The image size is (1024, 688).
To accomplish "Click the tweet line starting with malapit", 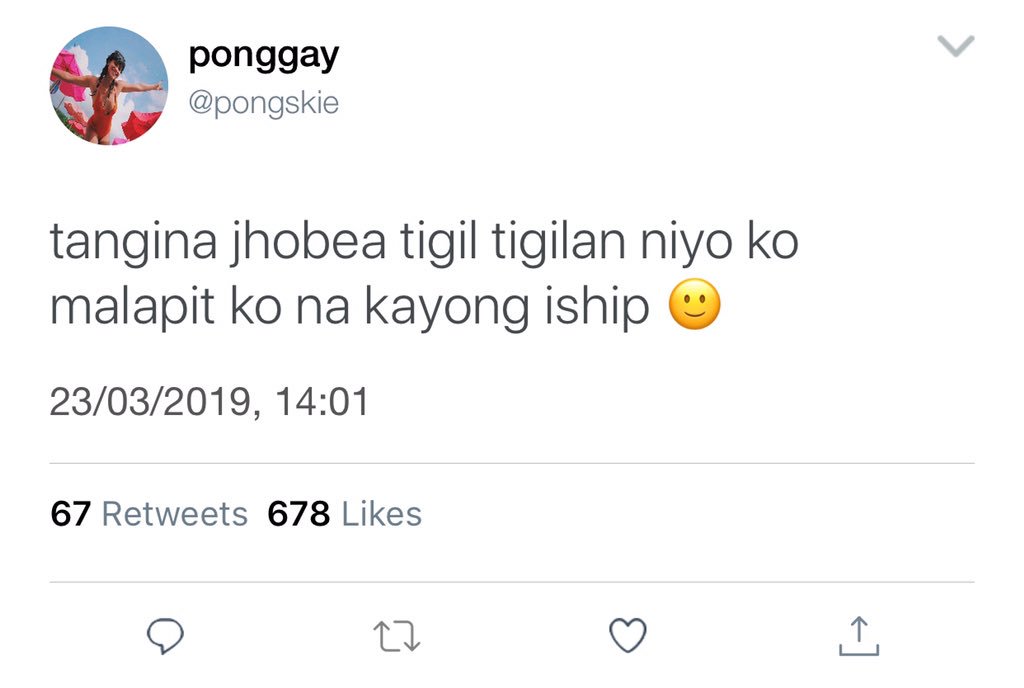I will (x=385, y=307).
